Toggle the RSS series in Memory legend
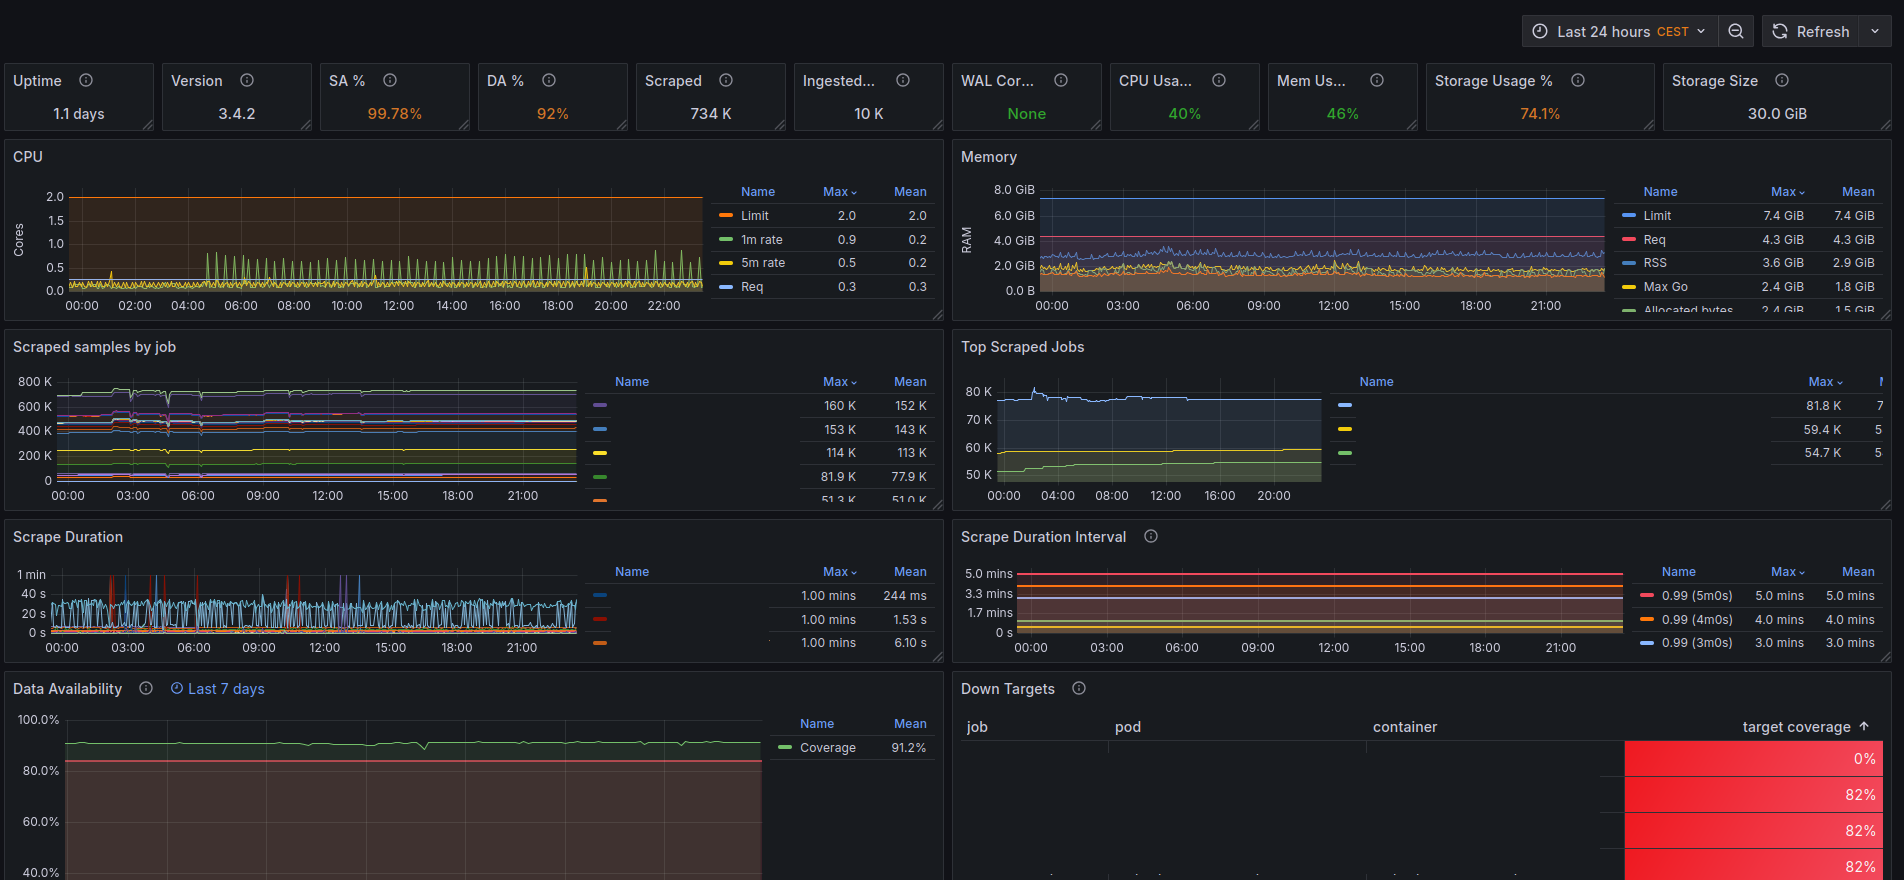Viewport: 1904px width, 880px height. coord(1655,263)
